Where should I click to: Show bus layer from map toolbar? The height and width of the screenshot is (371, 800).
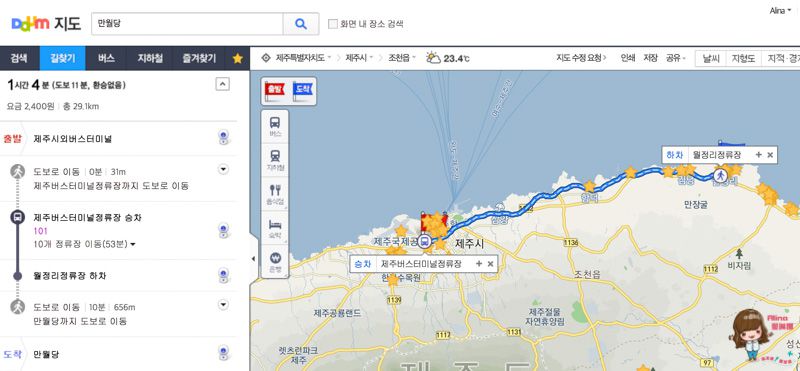(274, 126)
